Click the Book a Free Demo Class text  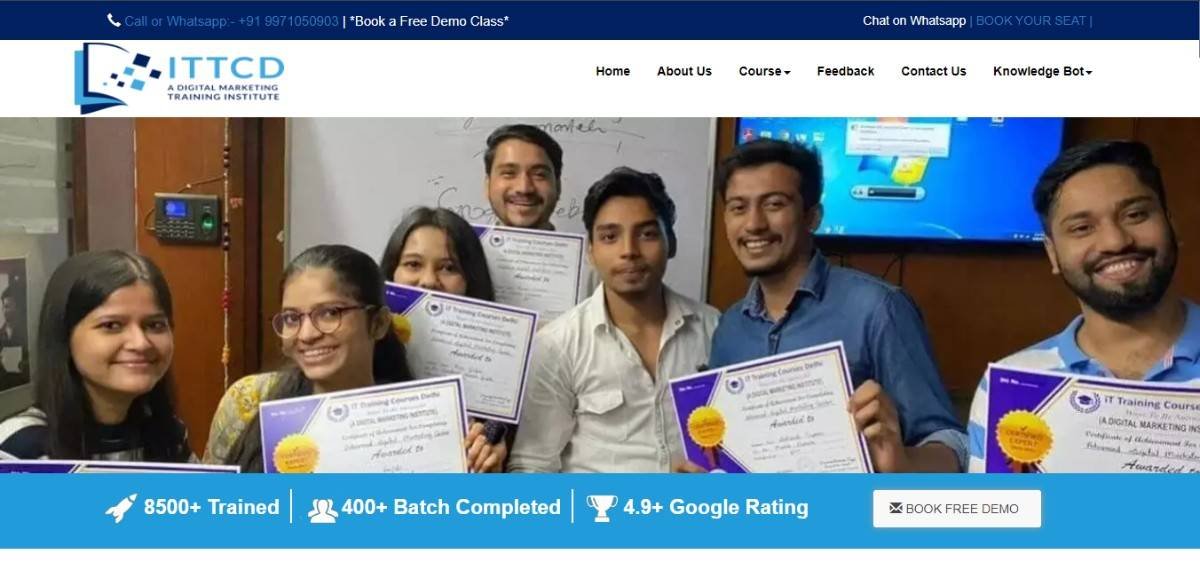tap(429, 20)
